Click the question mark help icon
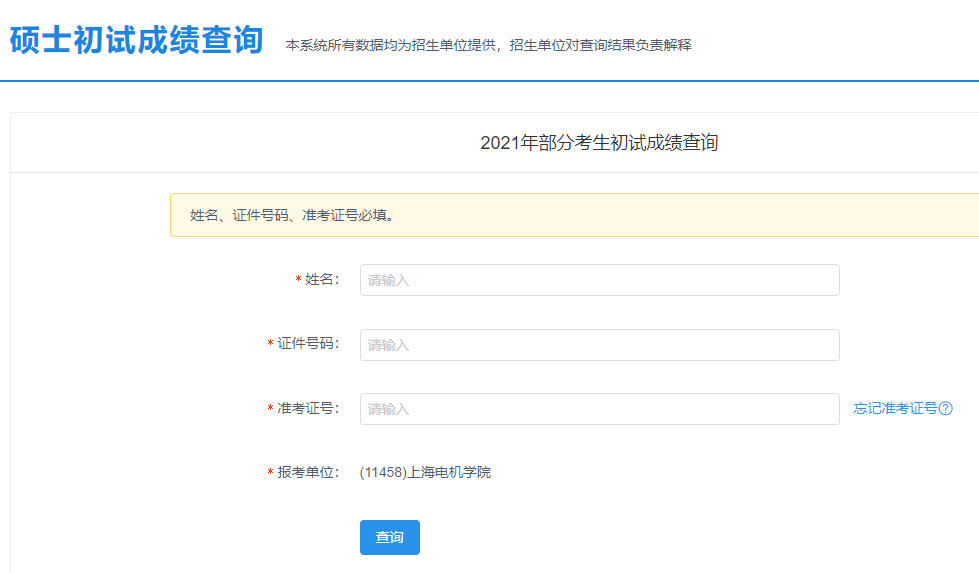The height and width of the screenshot is (573, 979). click(x=946, y=408)
